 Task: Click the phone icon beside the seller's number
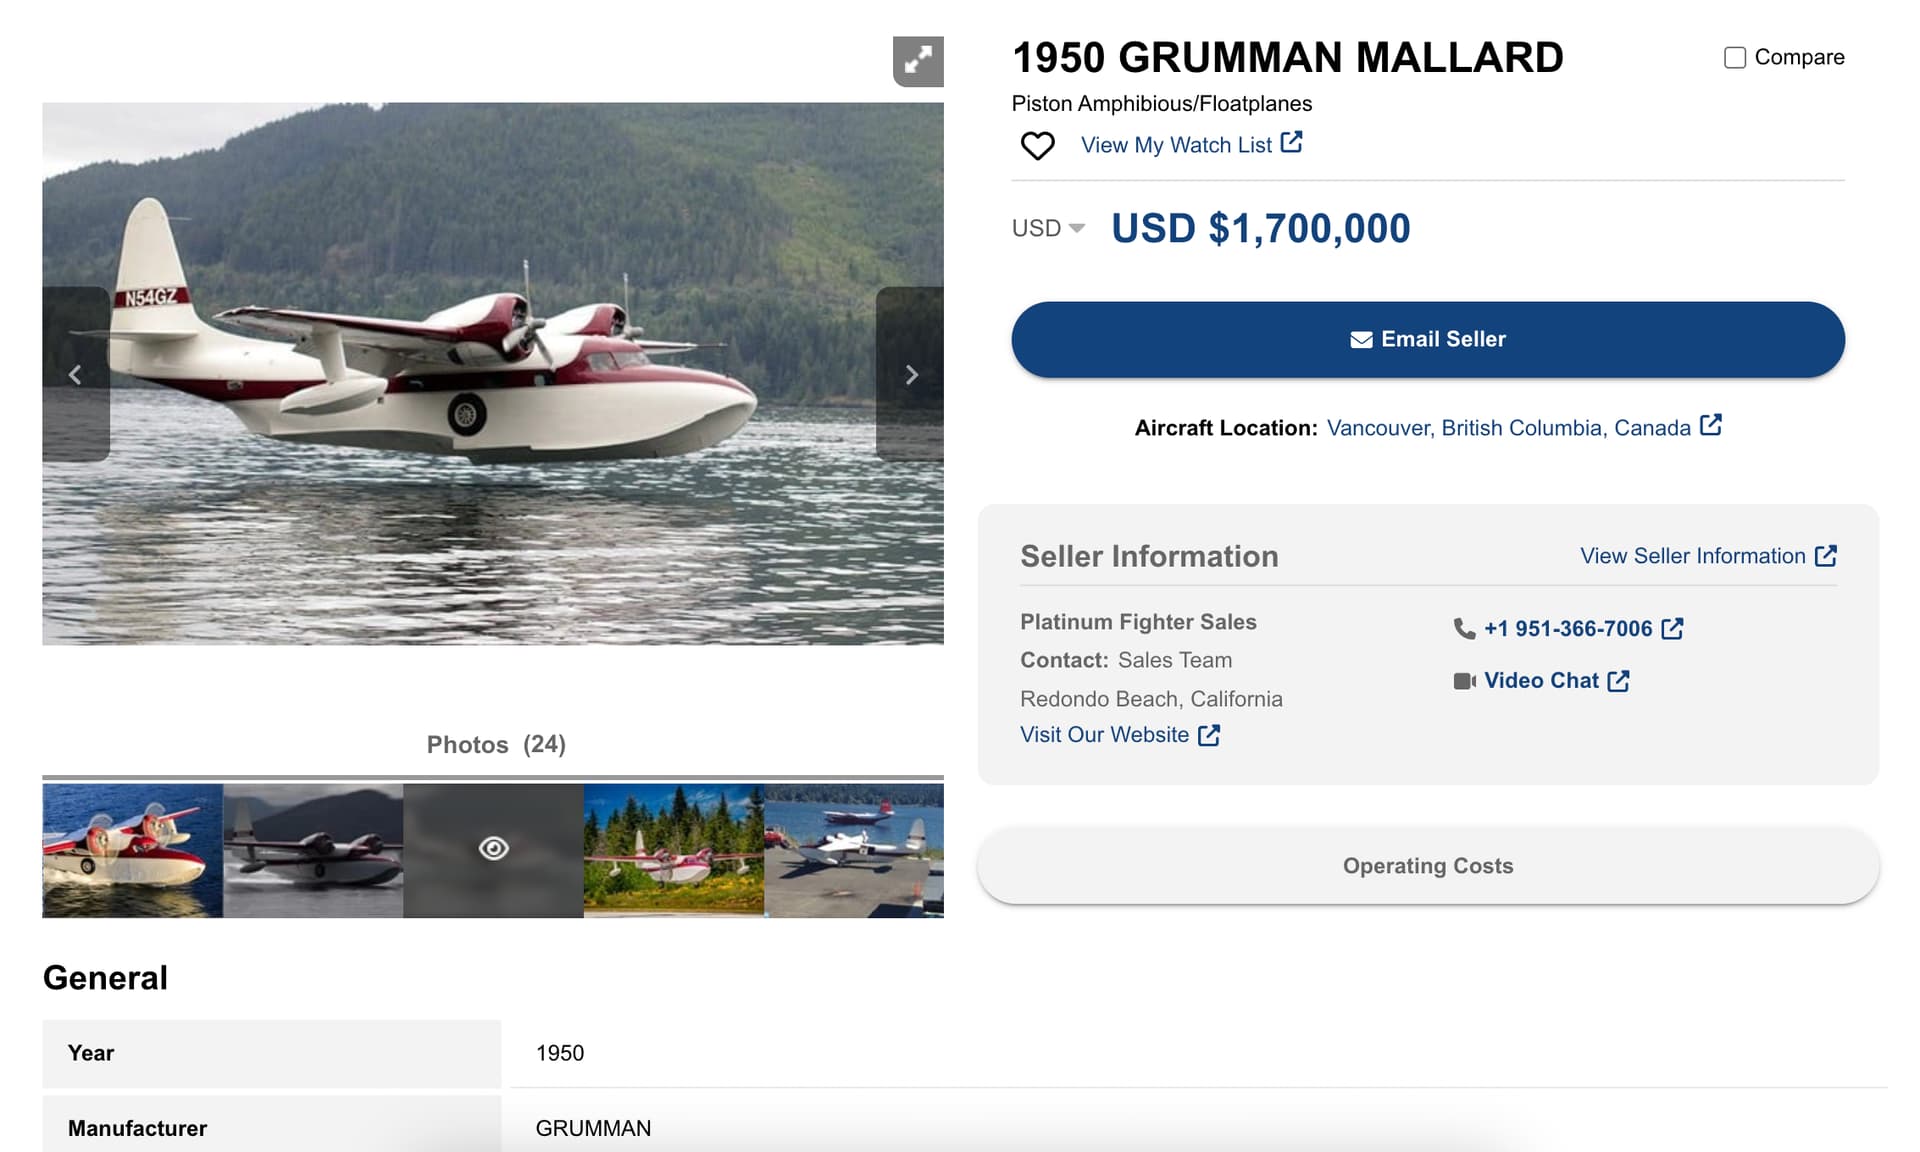[1464, 629]
